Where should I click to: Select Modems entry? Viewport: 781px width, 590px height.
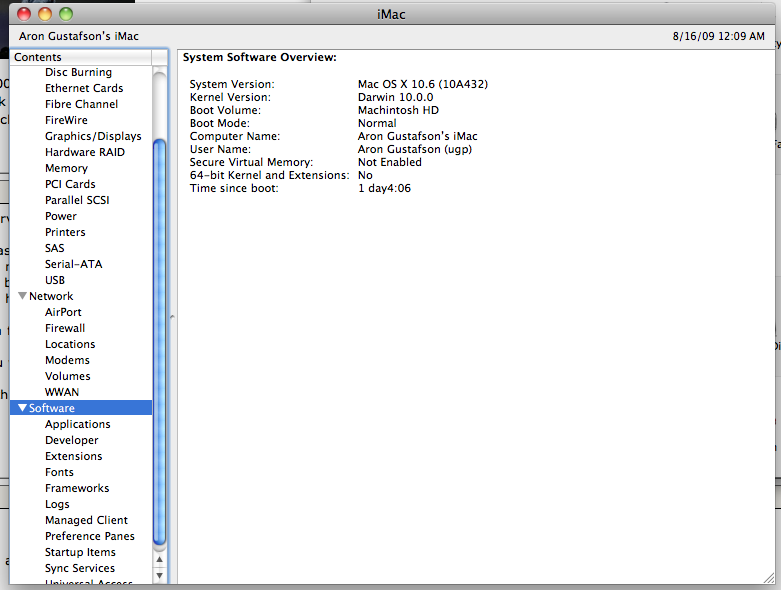point(67,360)
